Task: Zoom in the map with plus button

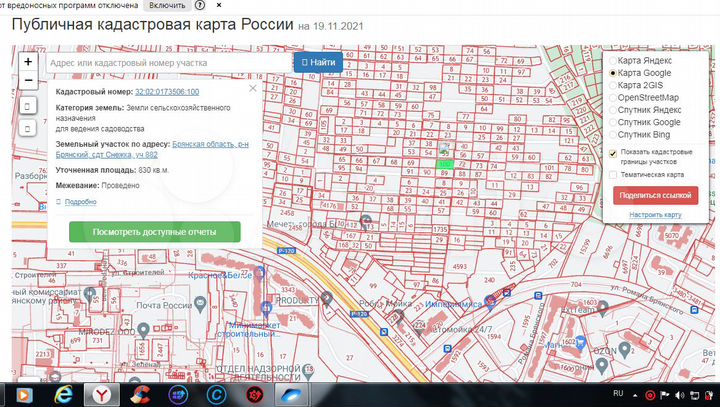Action: tap(28, 62)
